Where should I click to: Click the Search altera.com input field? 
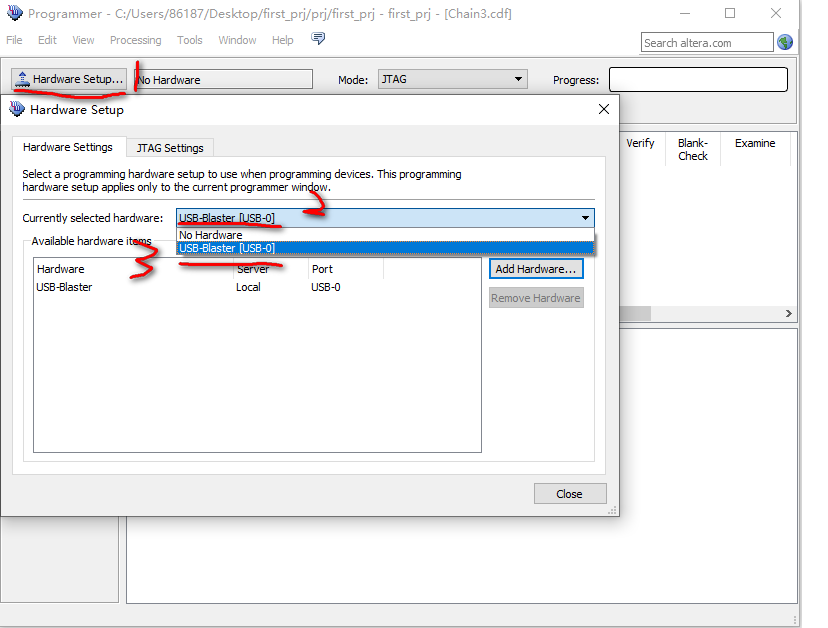[707, 43]
